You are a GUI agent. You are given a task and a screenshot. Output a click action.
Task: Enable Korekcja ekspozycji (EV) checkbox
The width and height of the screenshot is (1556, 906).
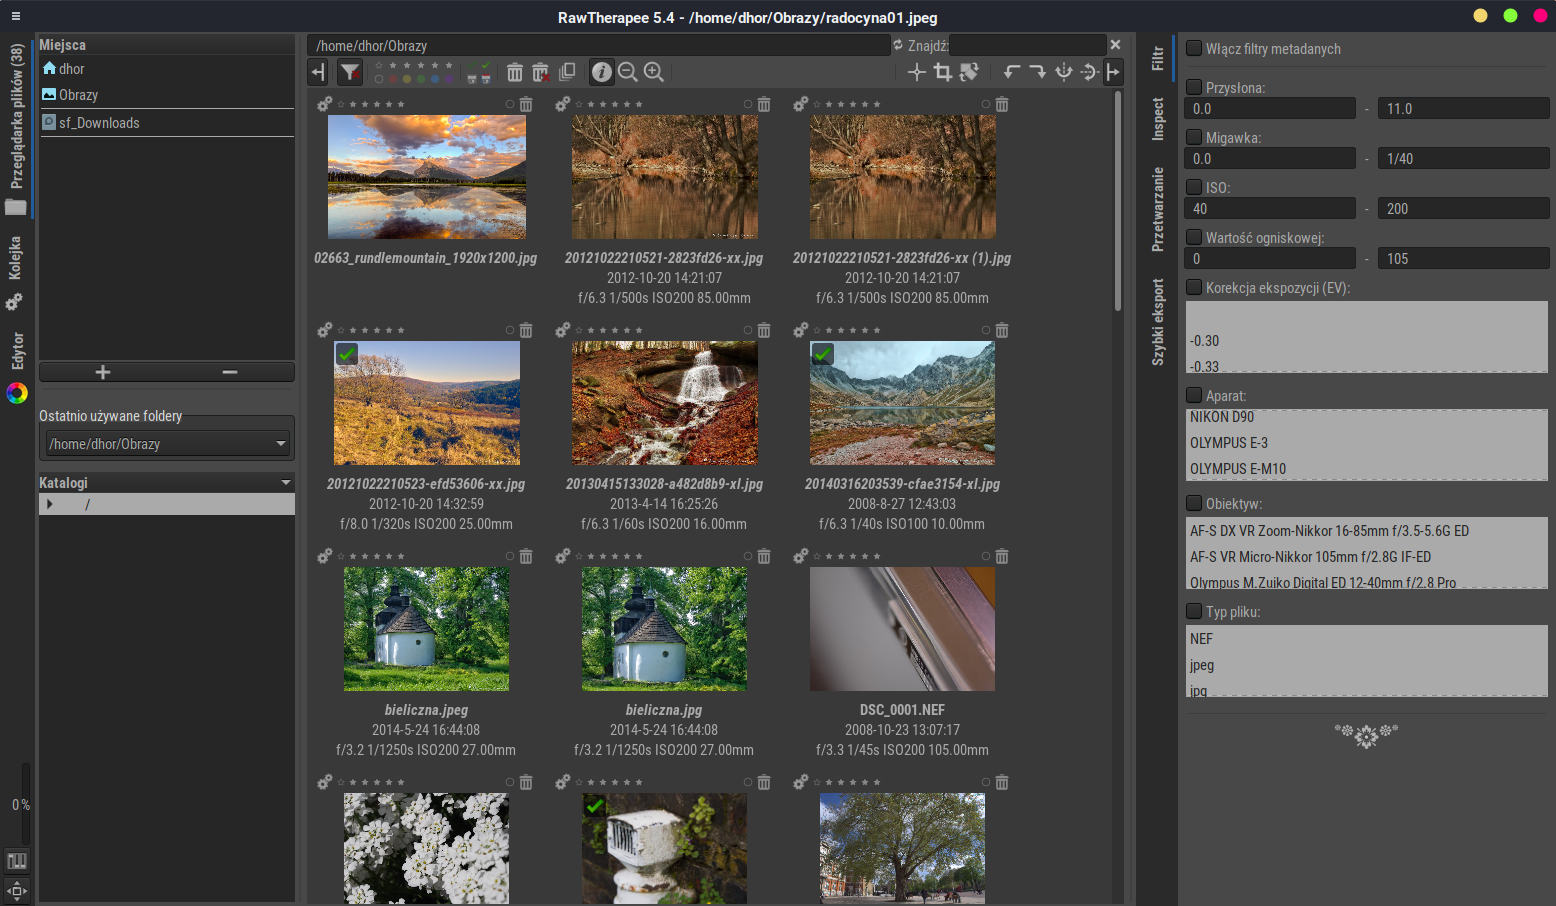(1194, 287)
